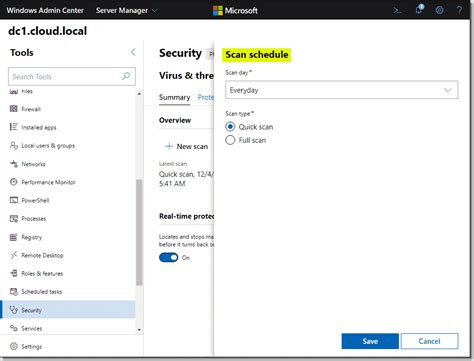
Task: Open the notifications bell icon
Action: tap(419, 9)
